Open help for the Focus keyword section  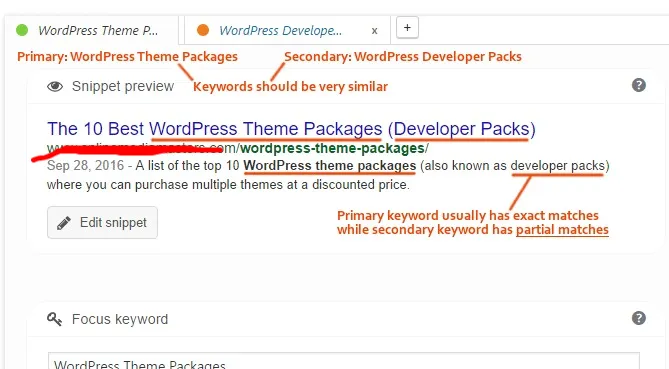point(639,318)
